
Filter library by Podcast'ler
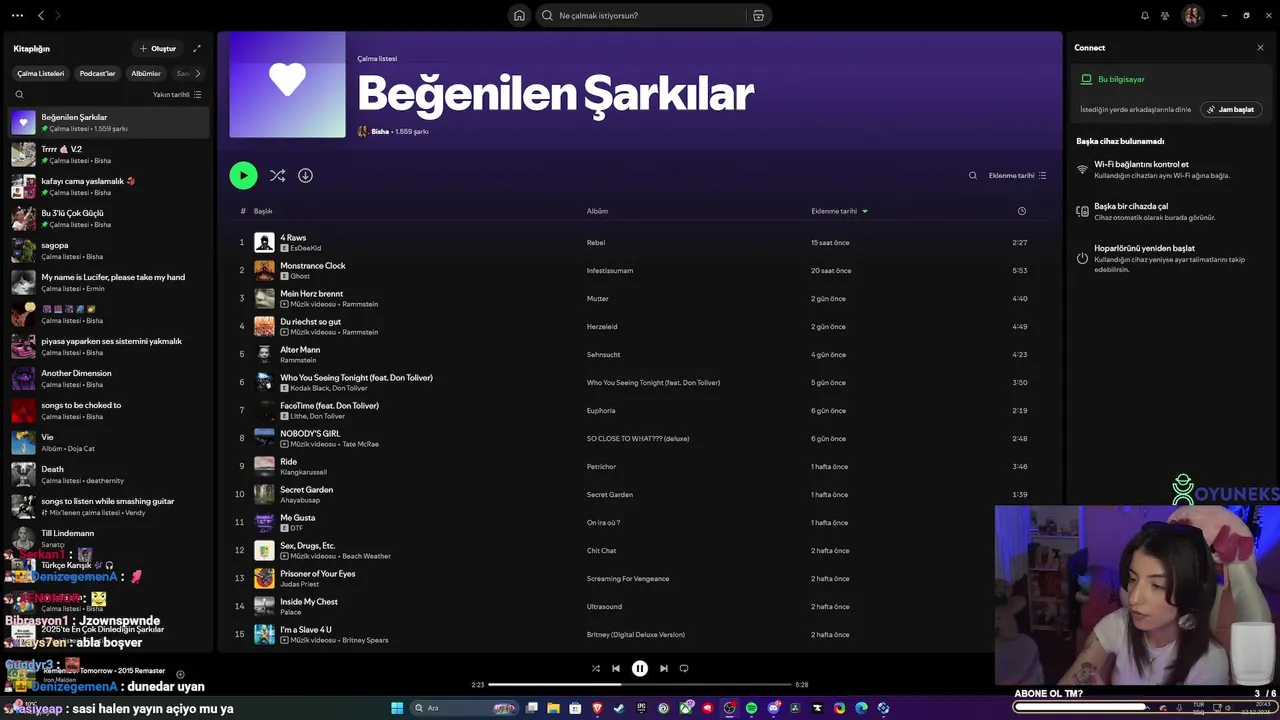[97, 73]
